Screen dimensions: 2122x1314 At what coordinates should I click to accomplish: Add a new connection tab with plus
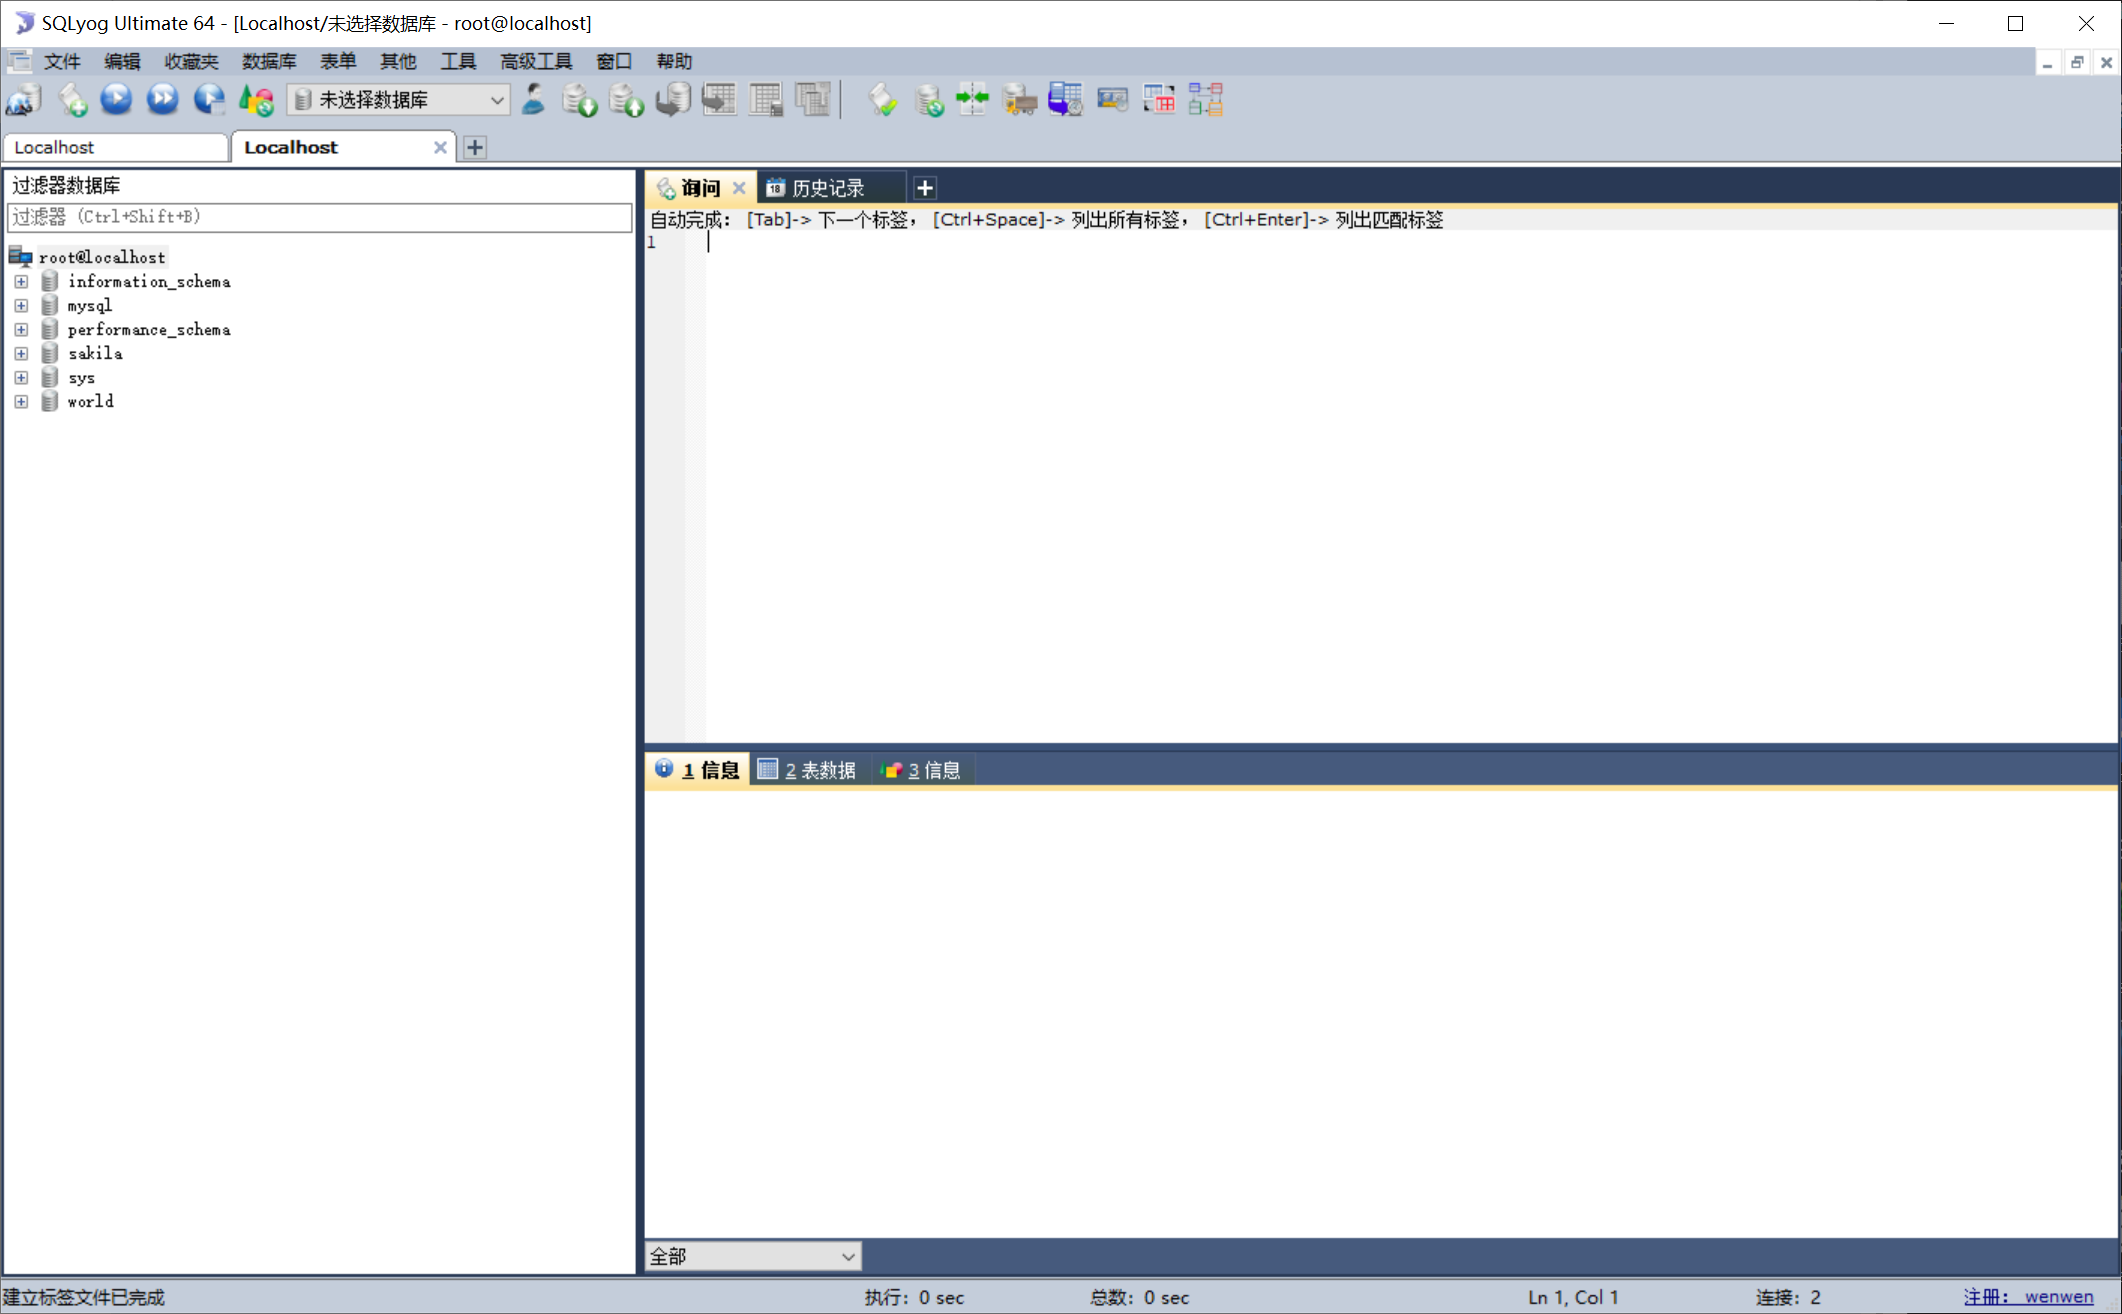(x=475, y=147)
